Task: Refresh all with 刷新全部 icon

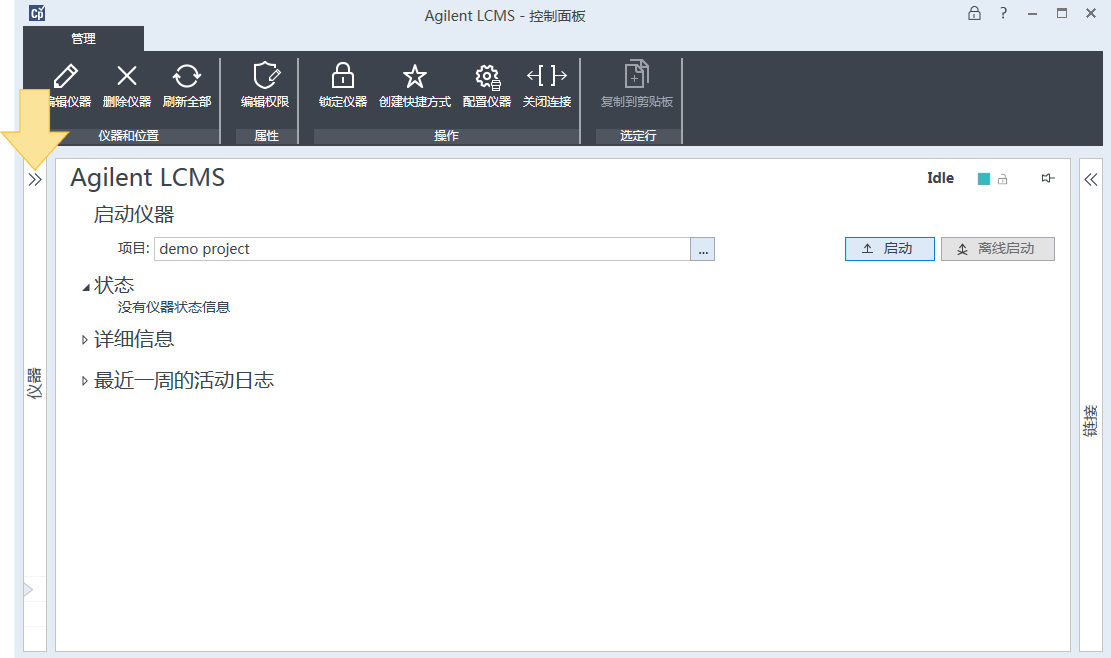Action: (x=187, y=76)
